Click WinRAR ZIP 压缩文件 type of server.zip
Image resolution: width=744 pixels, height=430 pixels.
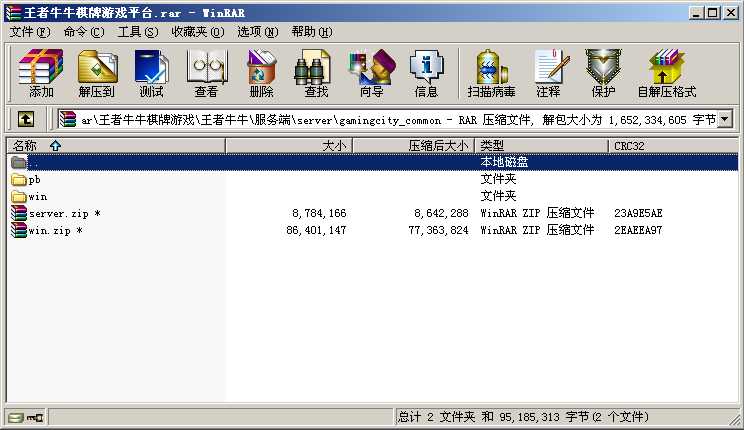pyautogui.click(x=537, y=213)
